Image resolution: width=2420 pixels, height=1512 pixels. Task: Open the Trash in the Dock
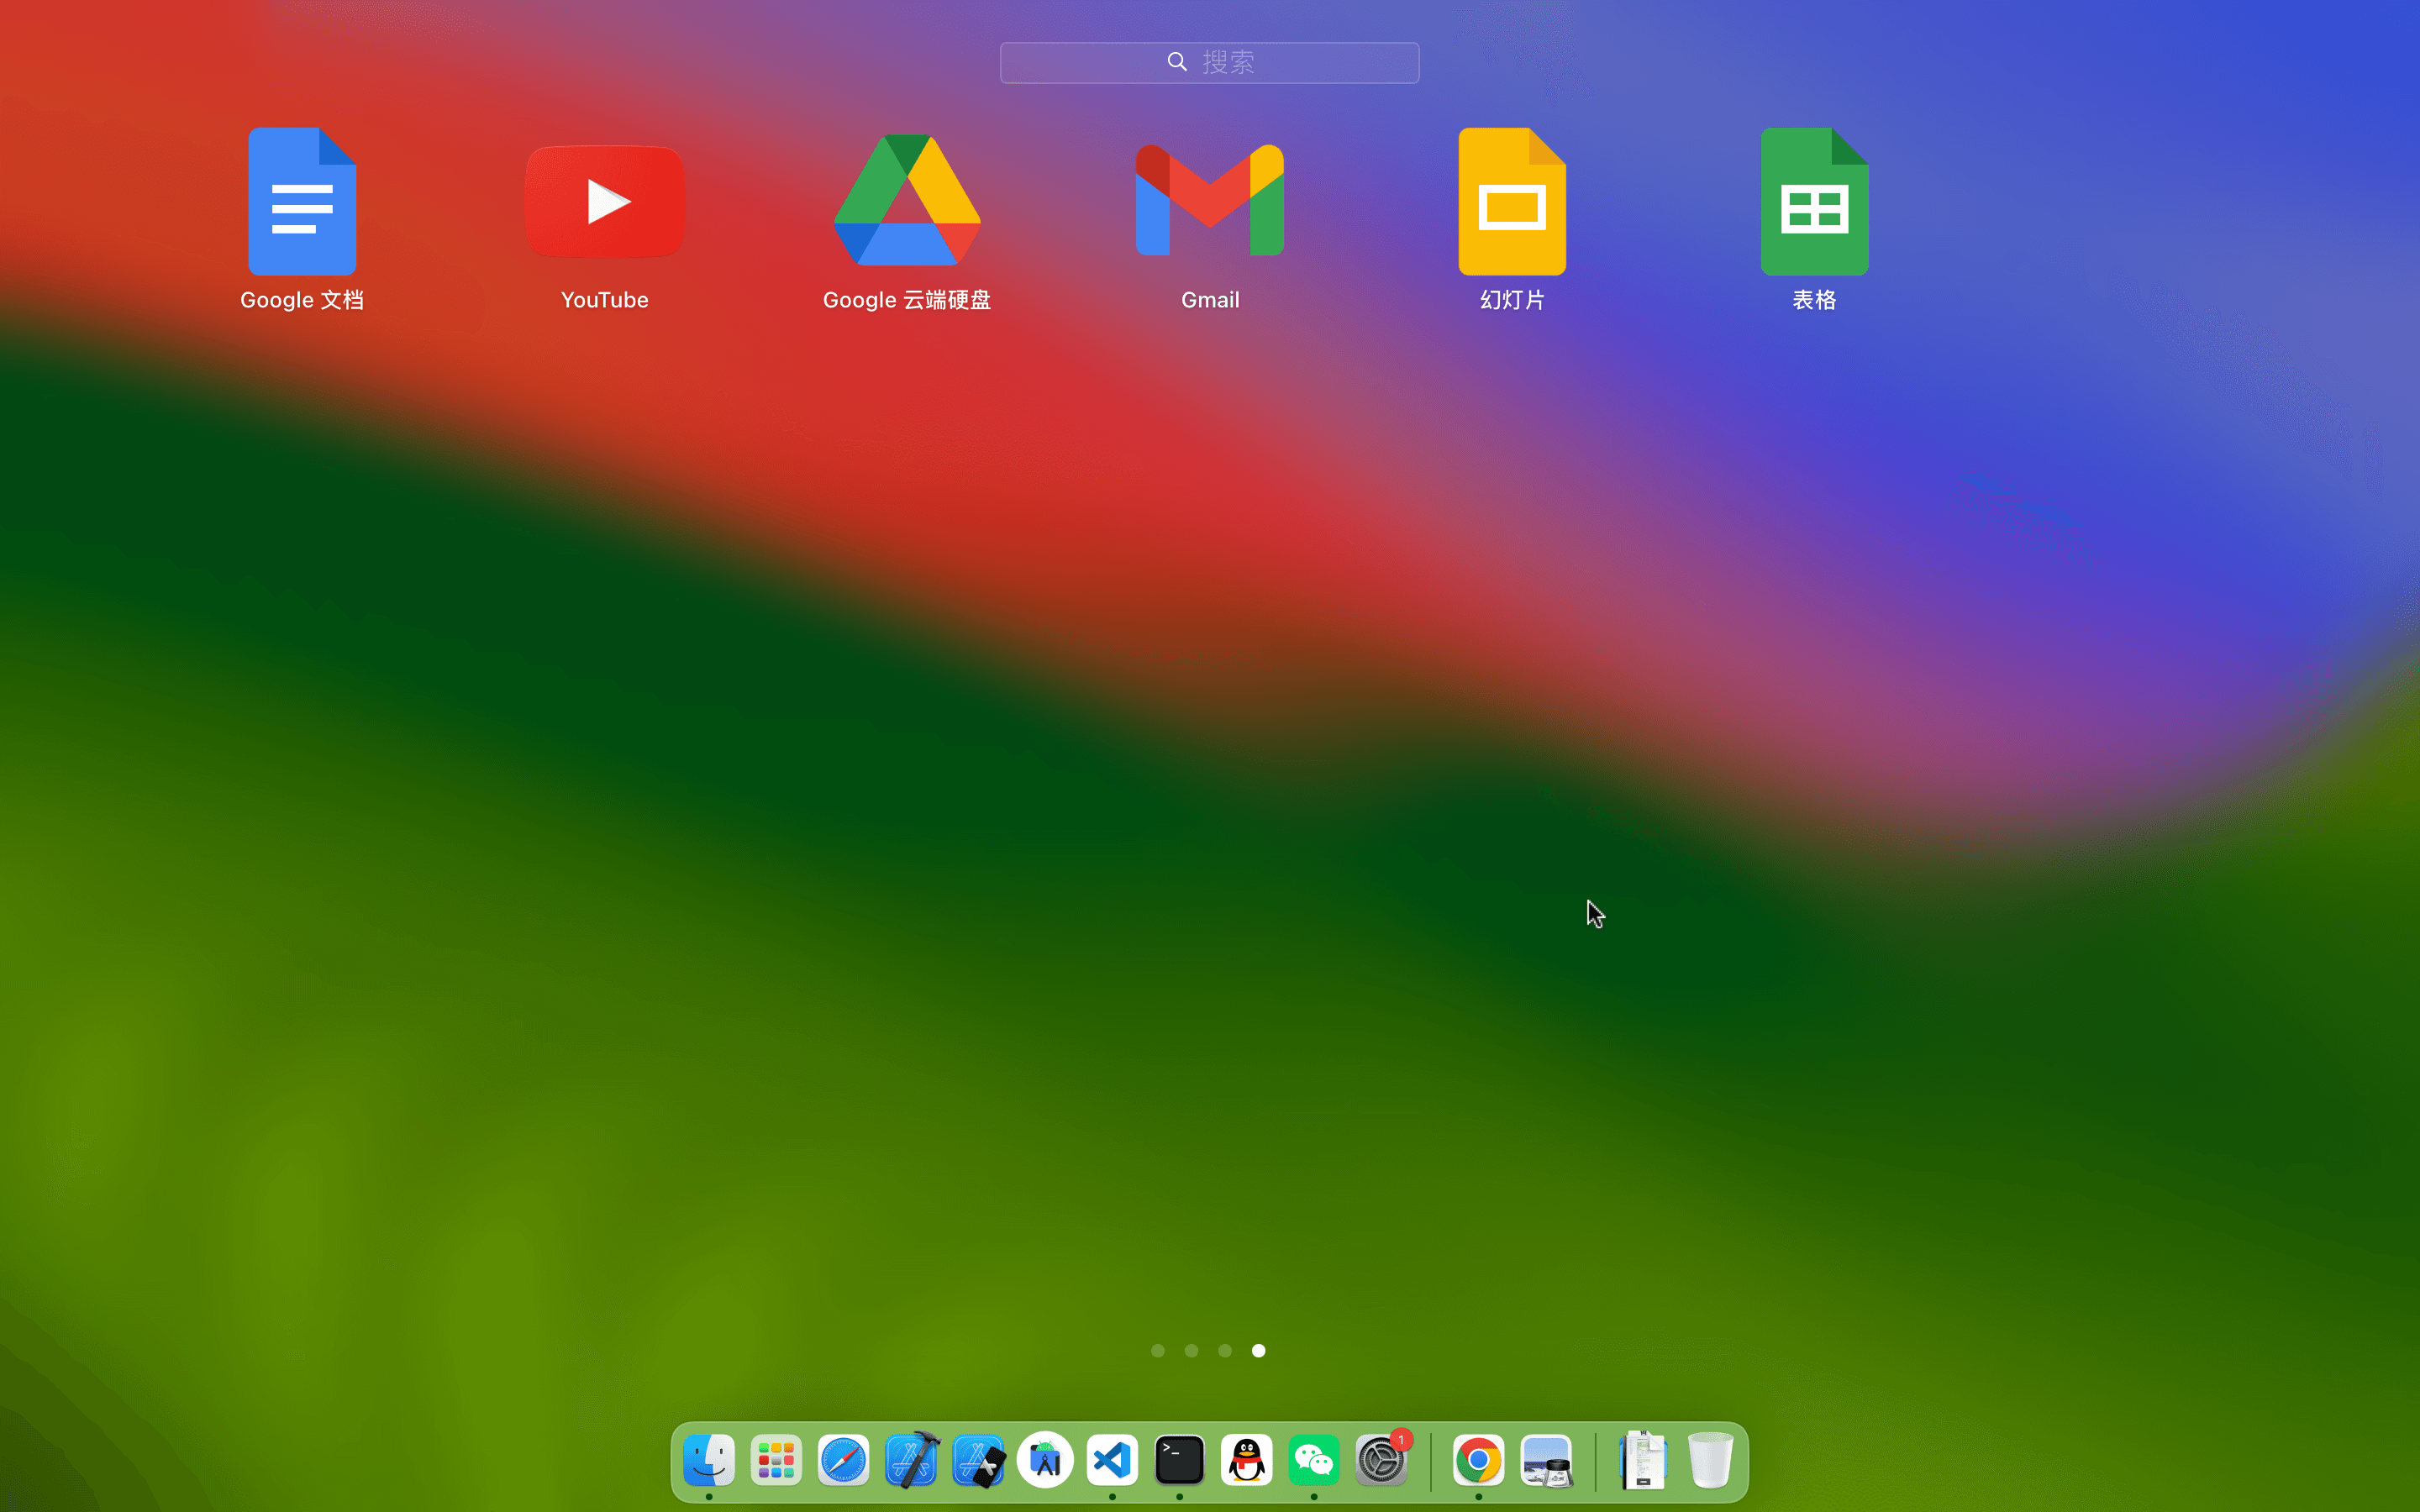coord(1710,1461)
